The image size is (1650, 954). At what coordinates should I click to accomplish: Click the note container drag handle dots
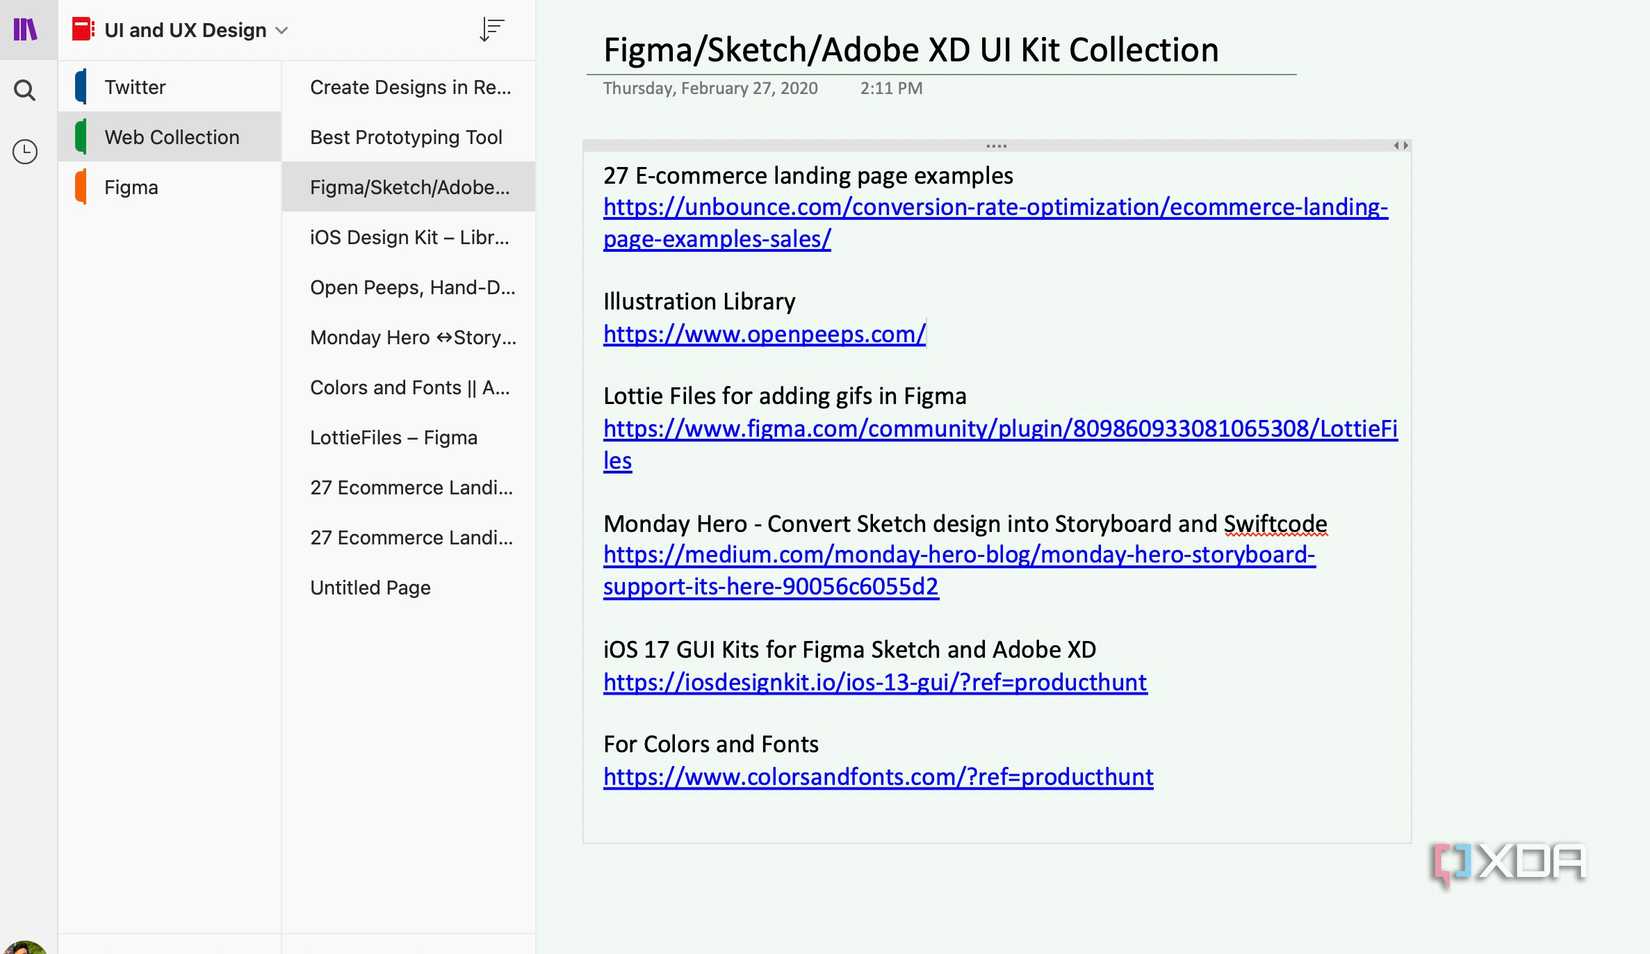[x=996, y=146]
